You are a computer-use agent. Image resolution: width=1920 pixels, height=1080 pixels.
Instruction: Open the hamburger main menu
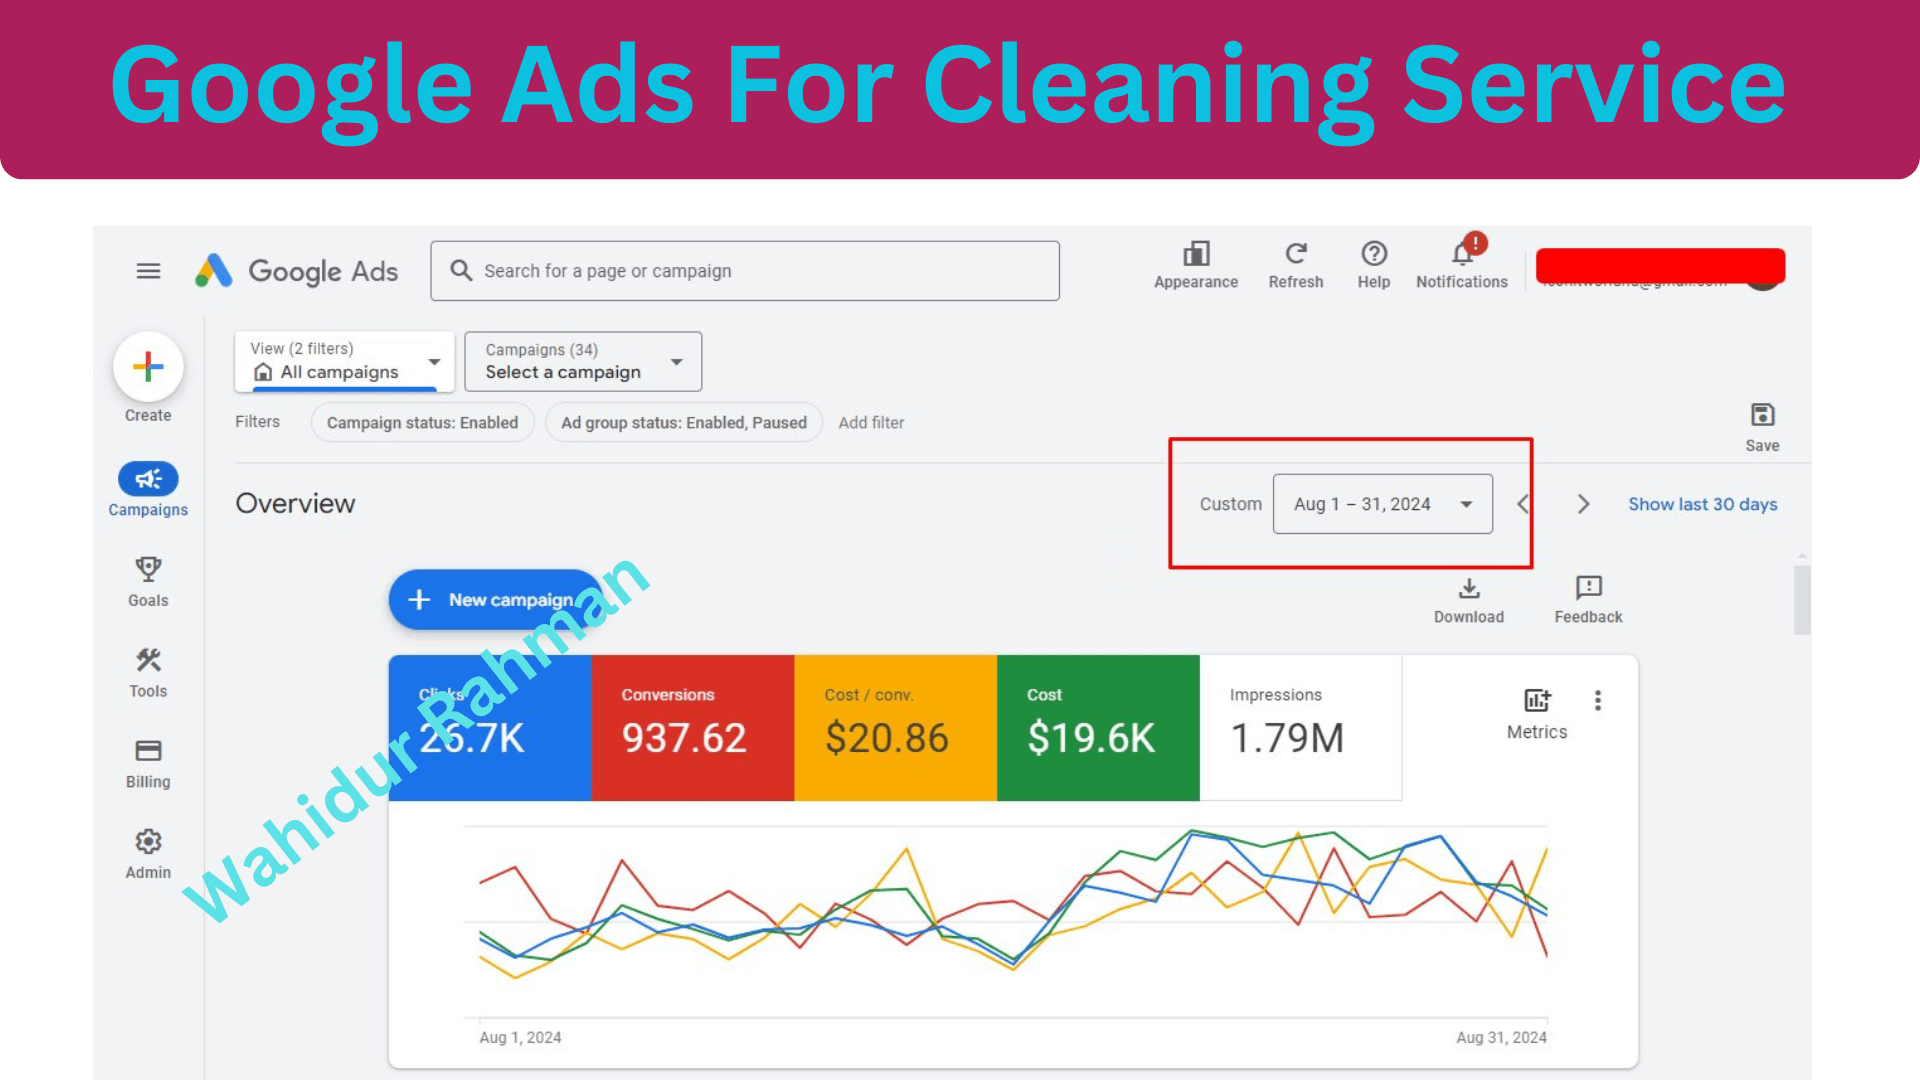click(148, 271)
